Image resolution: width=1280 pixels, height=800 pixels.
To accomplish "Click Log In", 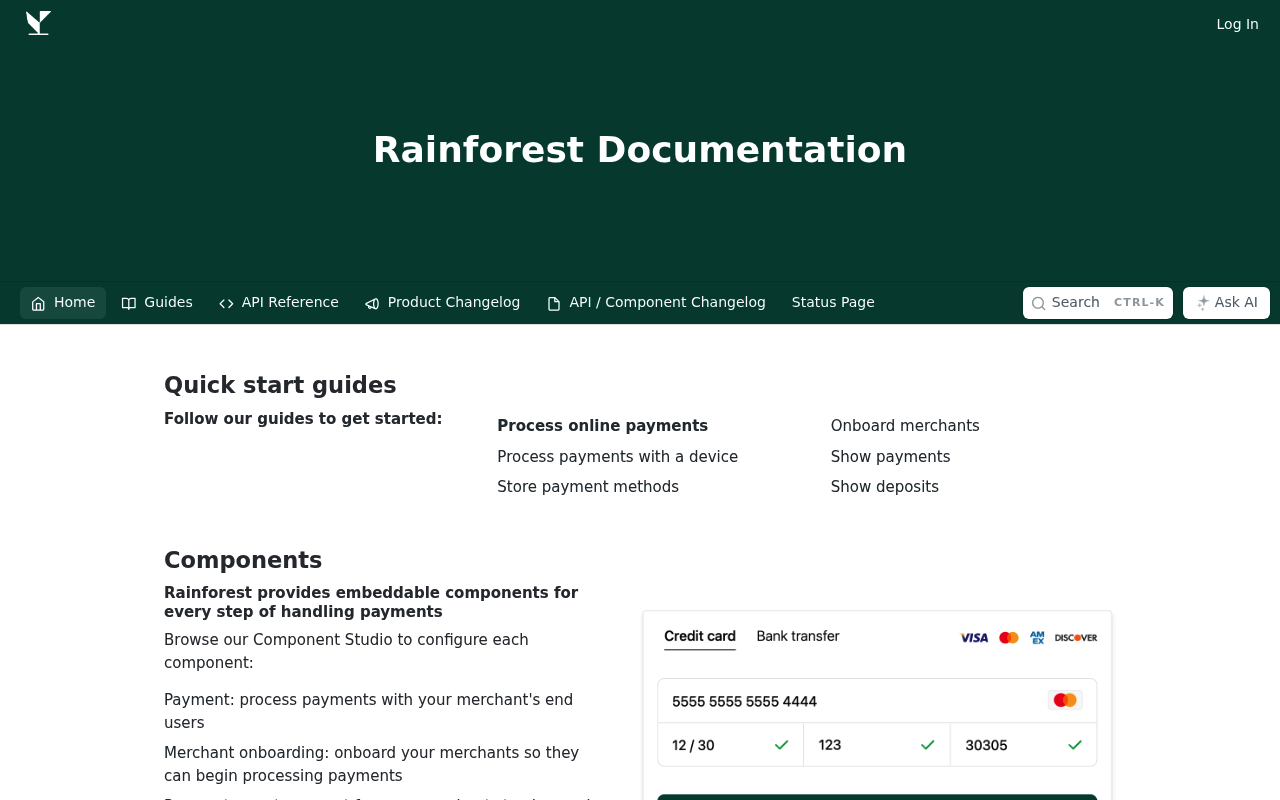I will [1237, 24].
